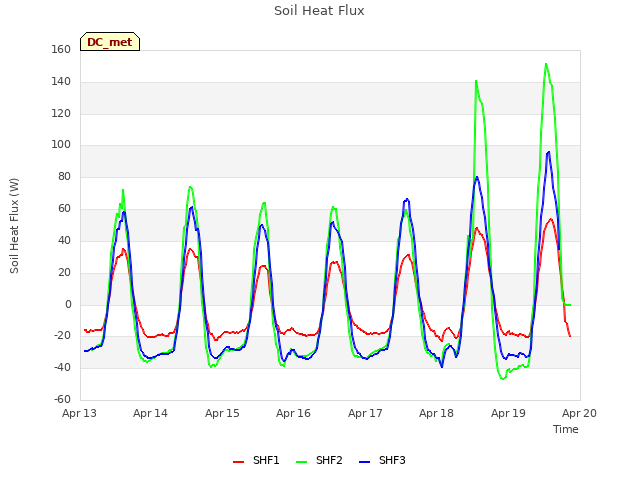Click the 20 y-axis tick label

tap(64, 272)
